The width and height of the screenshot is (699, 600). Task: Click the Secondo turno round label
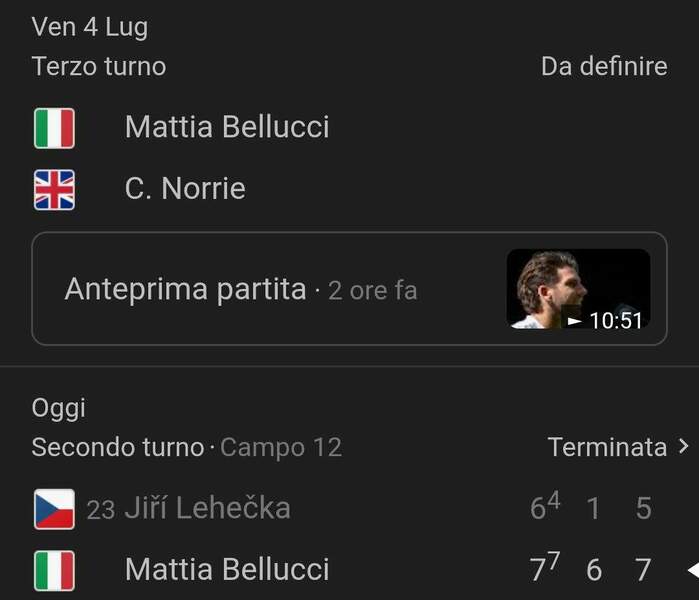point(117,447)
